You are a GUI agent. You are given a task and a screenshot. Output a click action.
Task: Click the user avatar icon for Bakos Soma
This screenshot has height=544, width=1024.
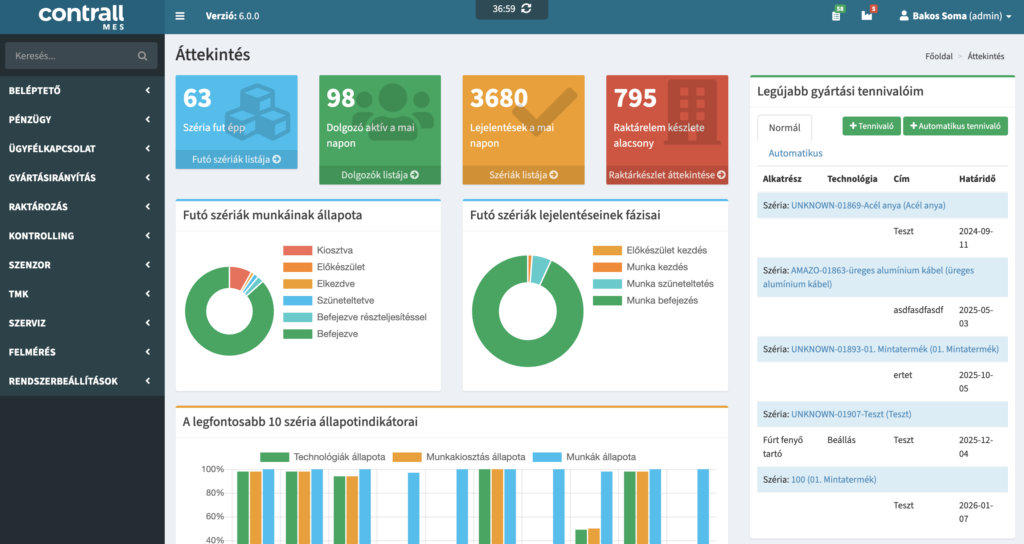905,16
